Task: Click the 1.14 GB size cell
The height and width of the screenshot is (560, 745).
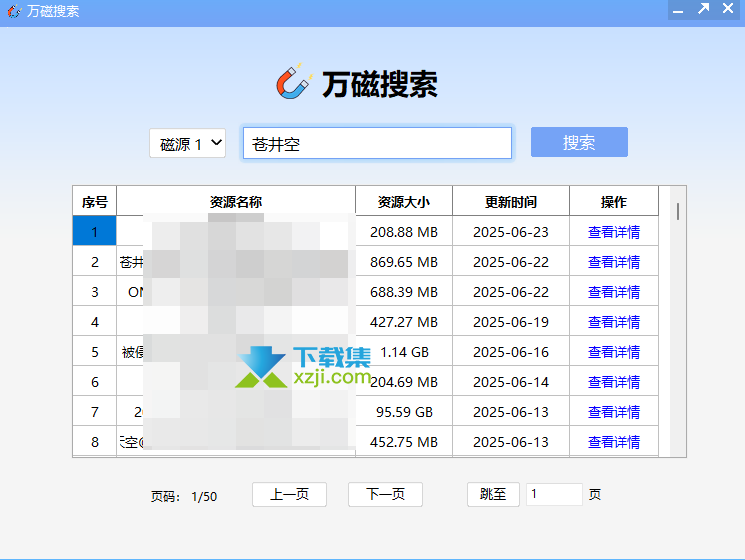Action: click(x=404, y=351)
